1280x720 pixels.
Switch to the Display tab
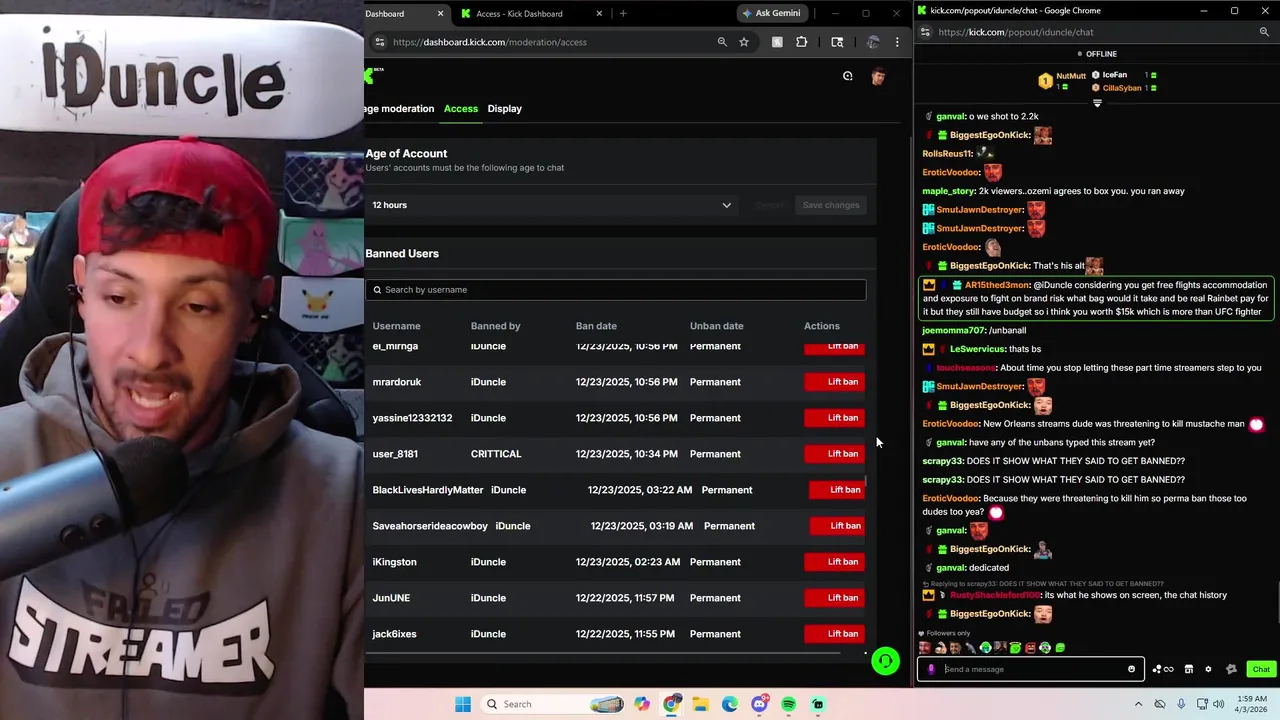(x=505, y=108)
